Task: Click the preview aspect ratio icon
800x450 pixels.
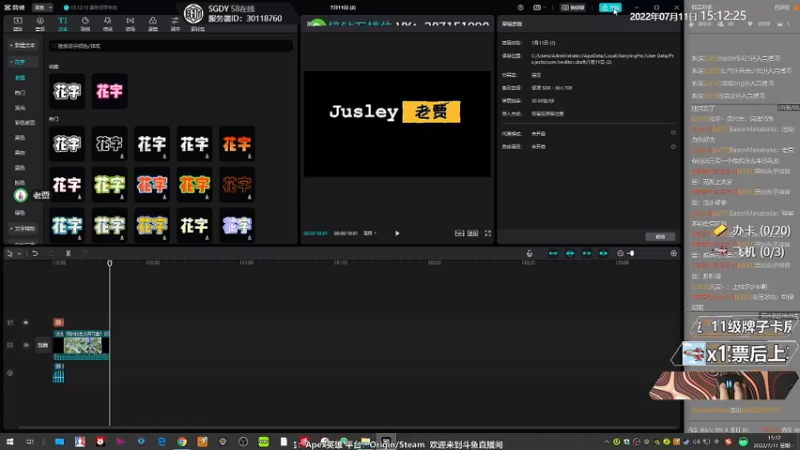Action: pyautogui.click(x=473, y=233)
